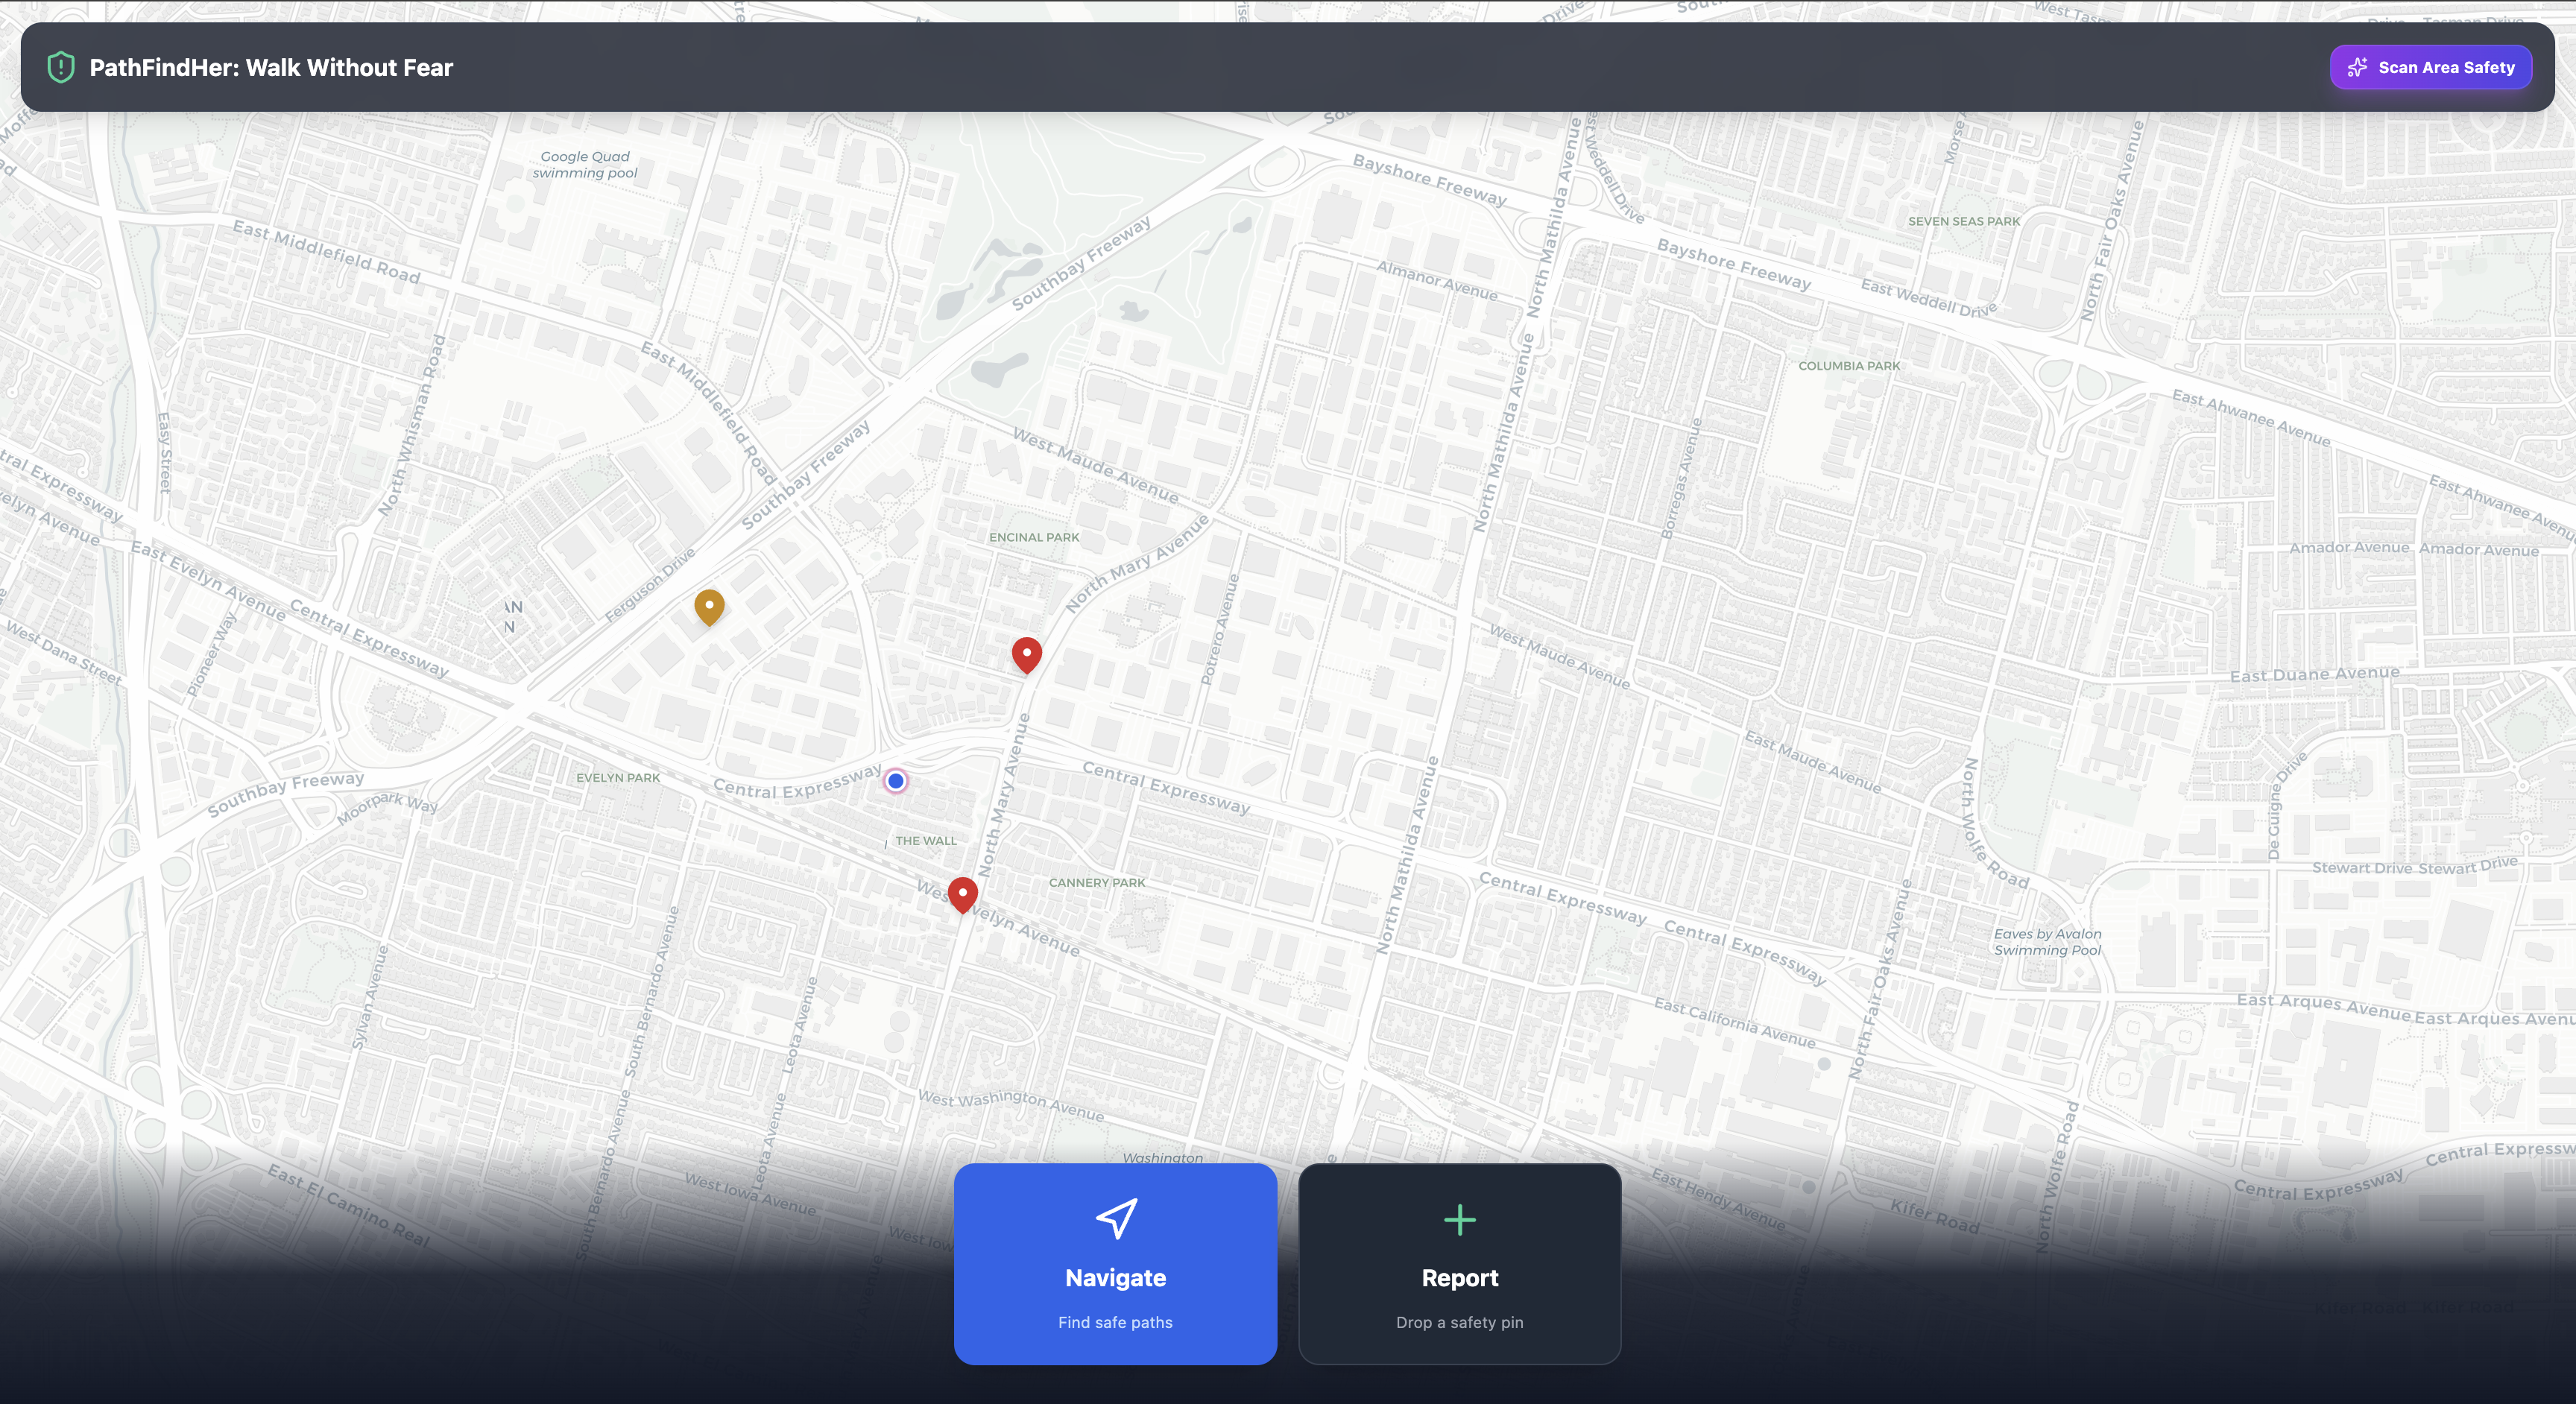
Task: Open the red pin on West Evelyn Avenue
Action: 962,893
